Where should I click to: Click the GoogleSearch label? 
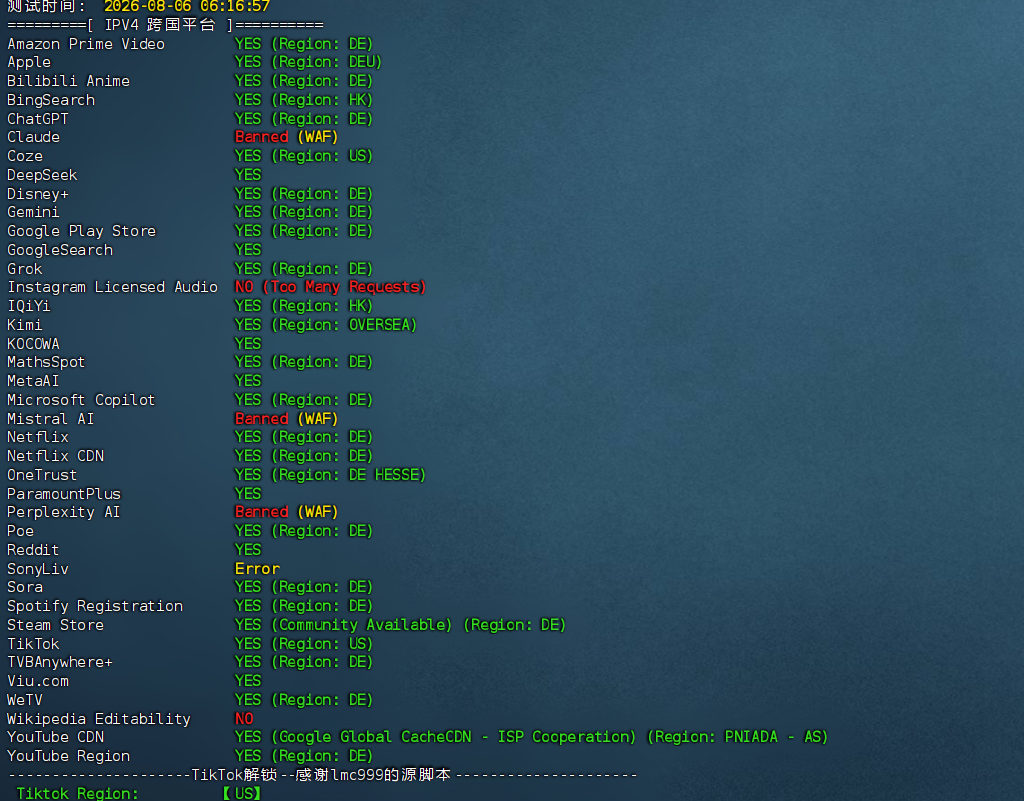(60, 250)
